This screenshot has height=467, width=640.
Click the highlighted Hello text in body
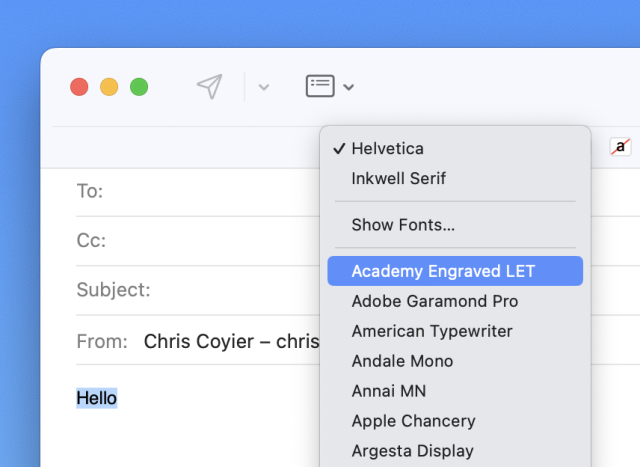pyautogui.click(x=97, y=398)
